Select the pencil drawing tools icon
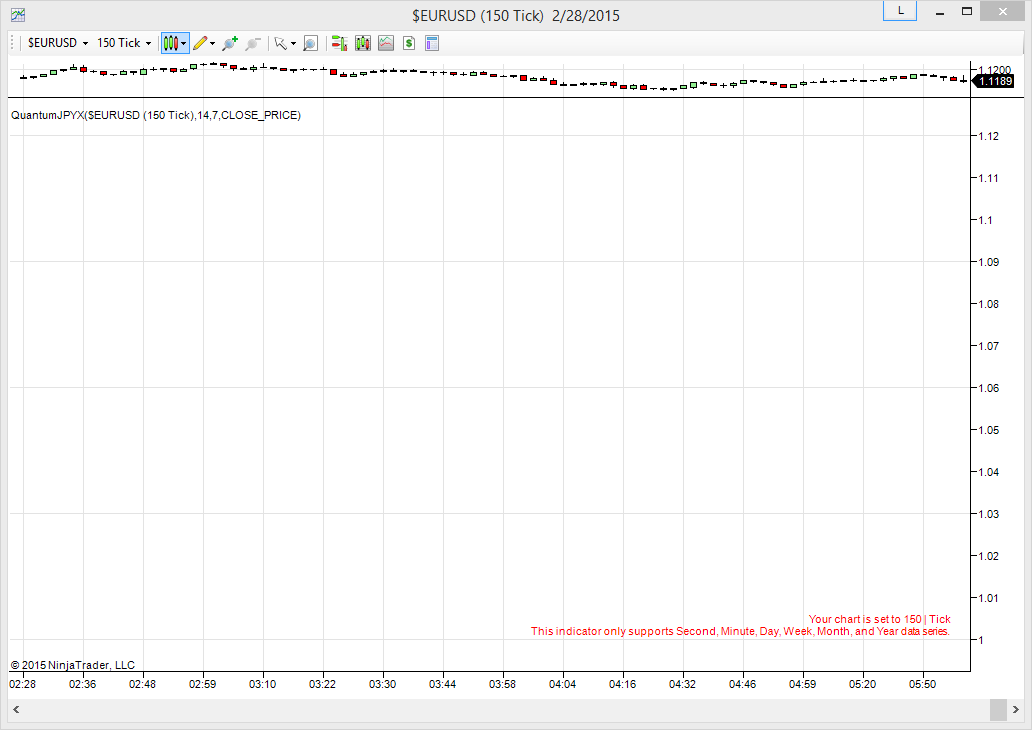The width and height of the screenshot is (1032, 730). point(201,43)
